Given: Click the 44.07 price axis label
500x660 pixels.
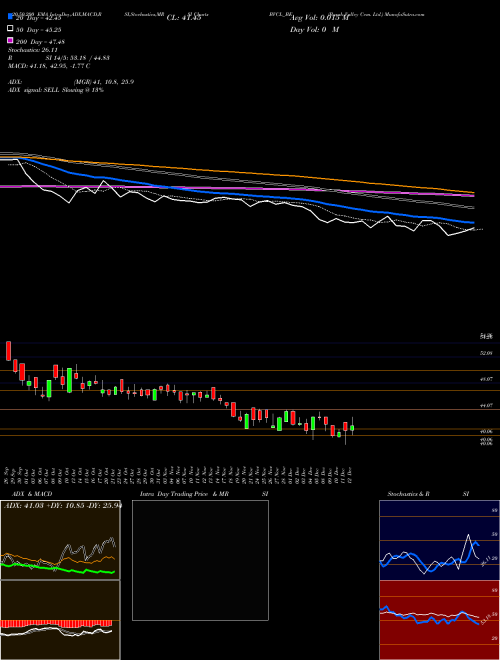Looking at the screenshot, I should coord(486,405).
